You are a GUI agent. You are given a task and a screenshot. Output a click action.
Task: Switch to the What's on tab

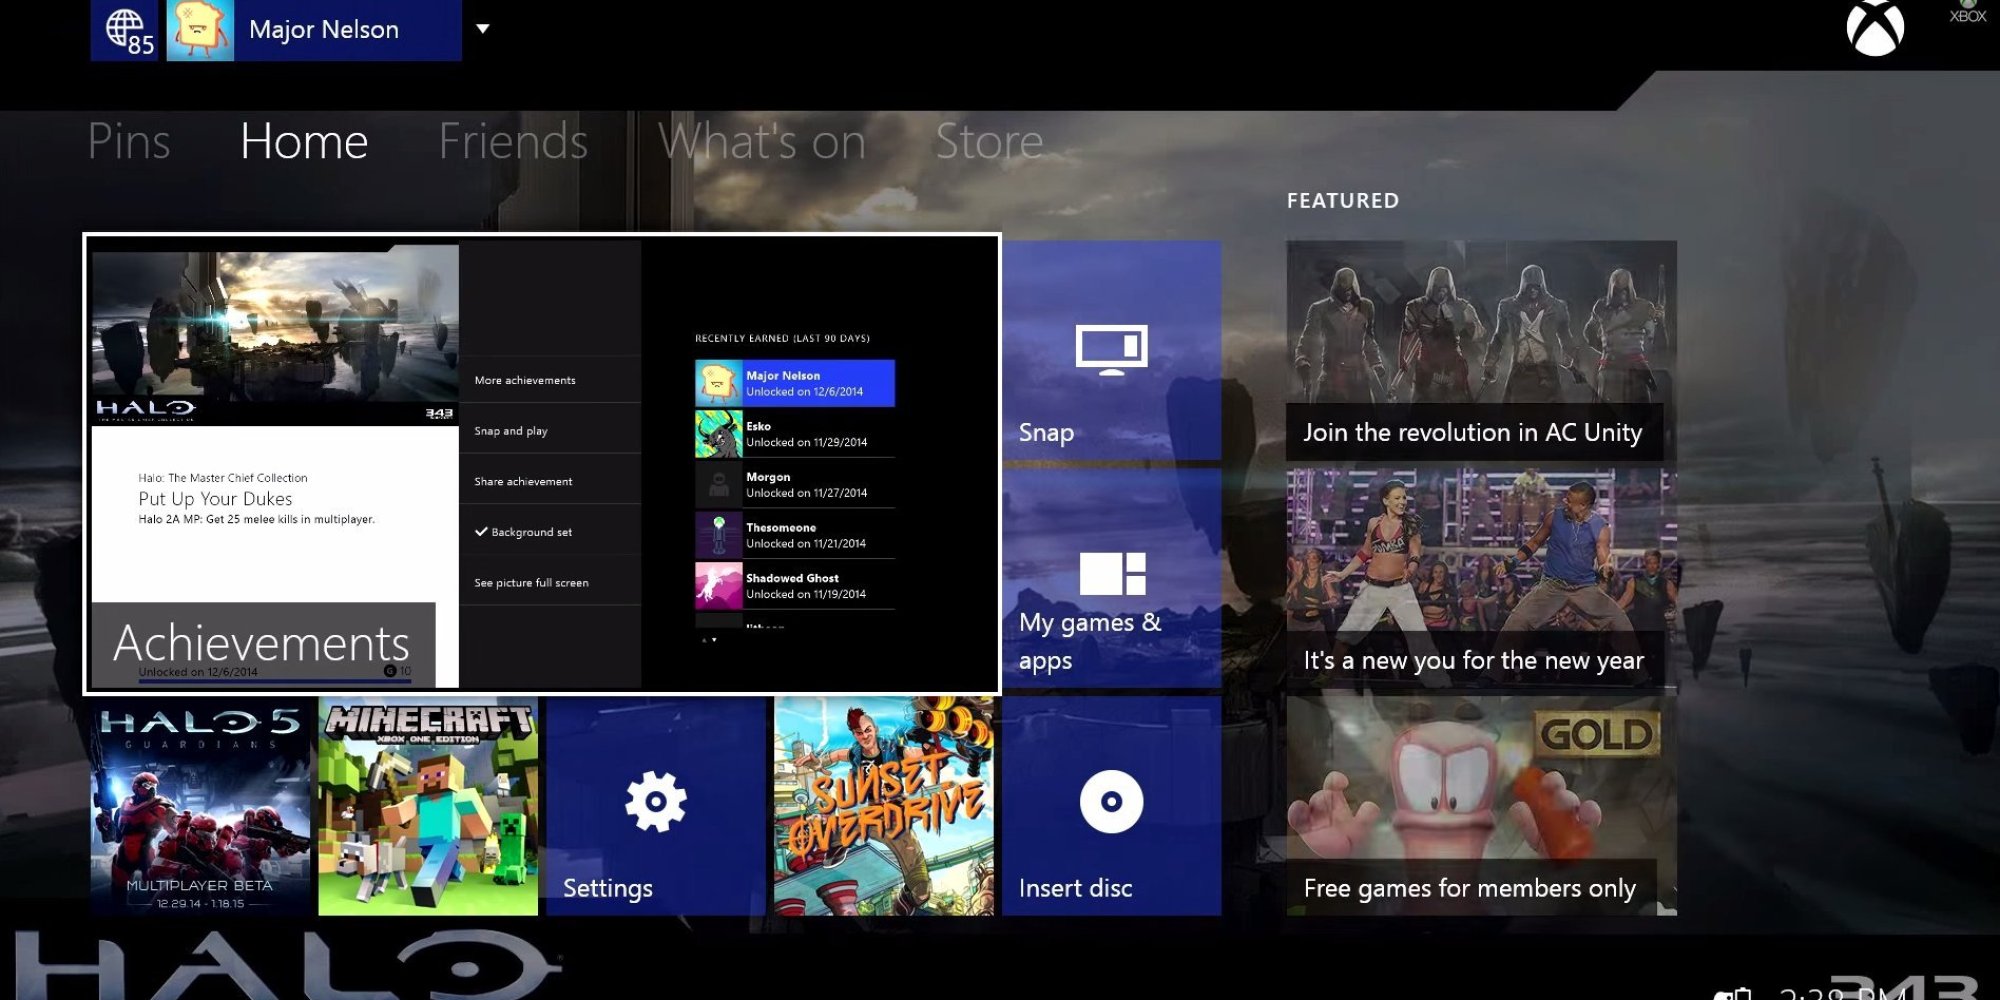point(764,140)
